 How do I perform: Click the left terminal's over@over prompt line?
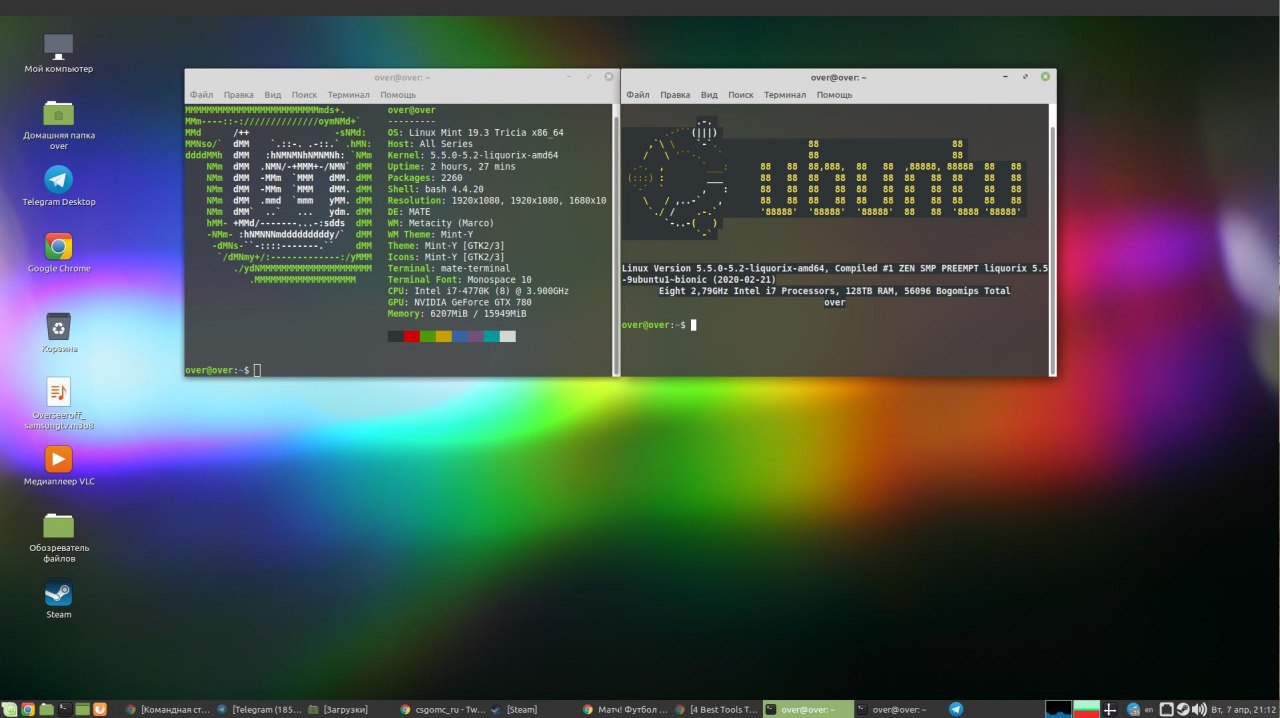(223, 370)
